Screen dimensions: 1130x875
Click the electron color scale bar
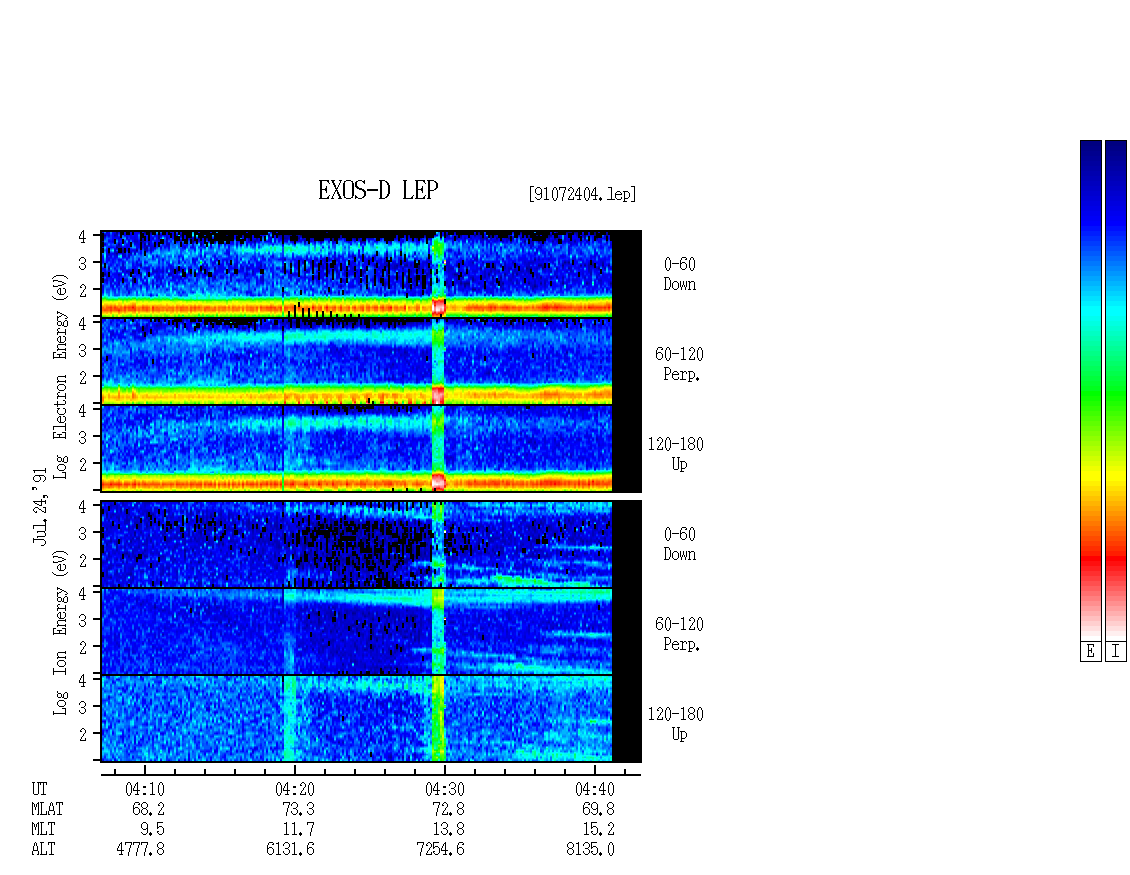(x=1090, y=390)
